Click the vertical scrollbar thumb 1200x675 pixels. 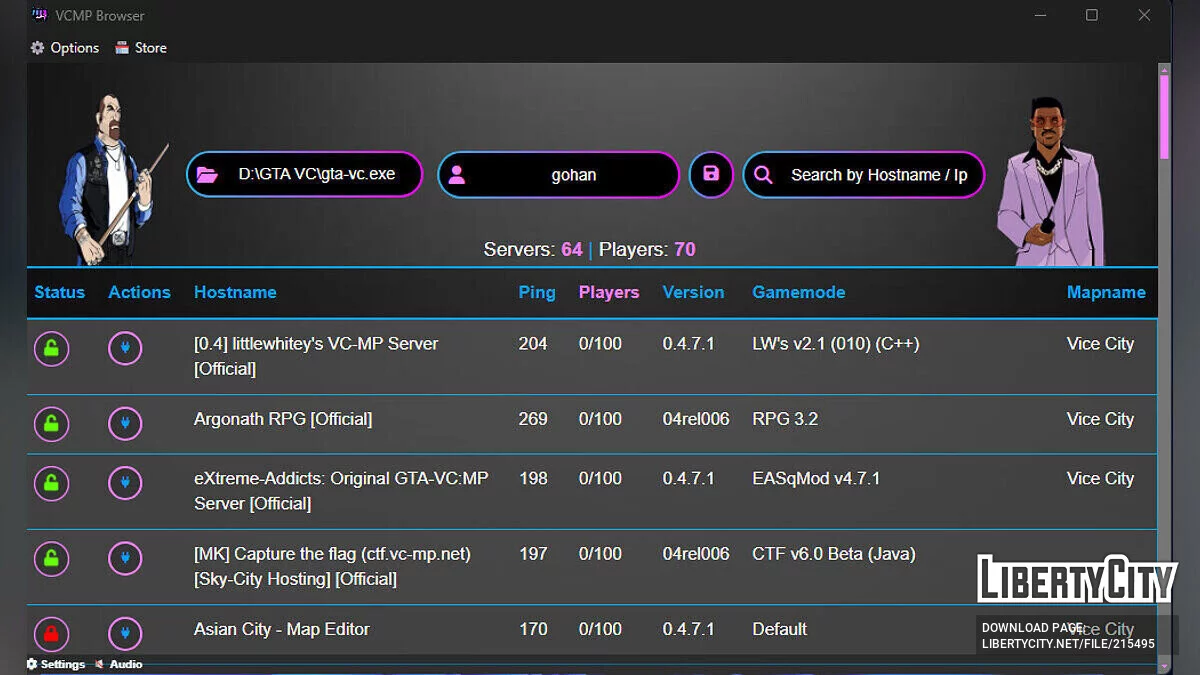pyautogui.click(x=1164, y=115)
